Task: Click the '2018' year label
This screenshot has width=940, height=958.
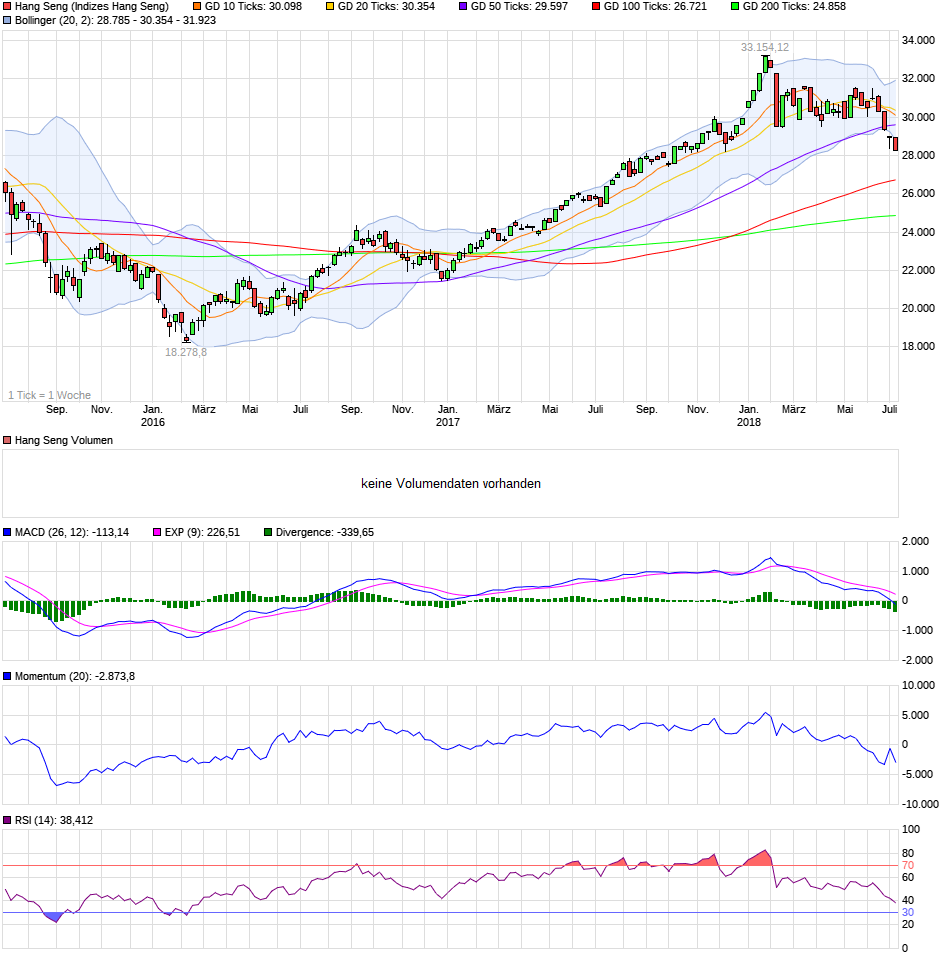Action: [x=749, y=422]
